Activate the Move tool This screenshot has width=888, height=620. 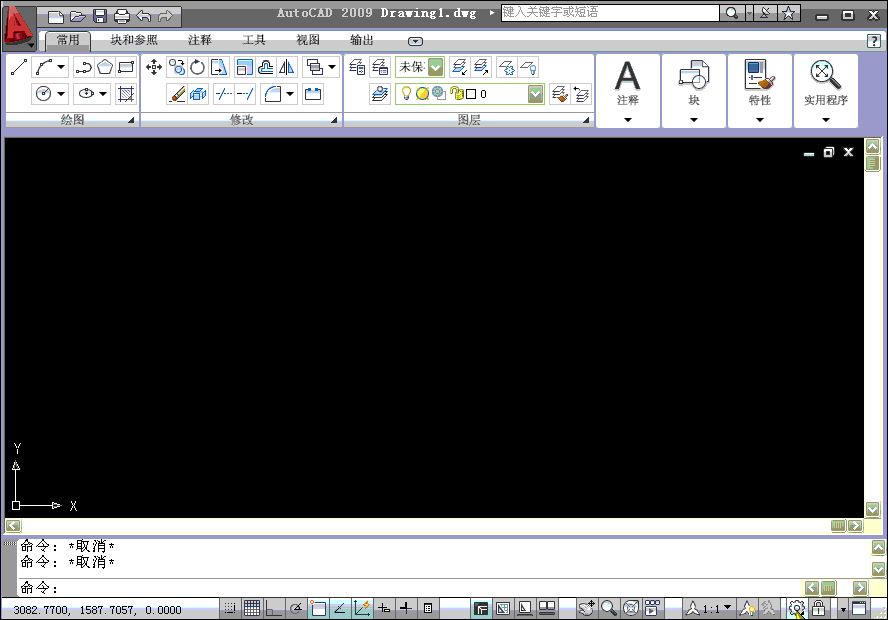click(x=156, y=67)
